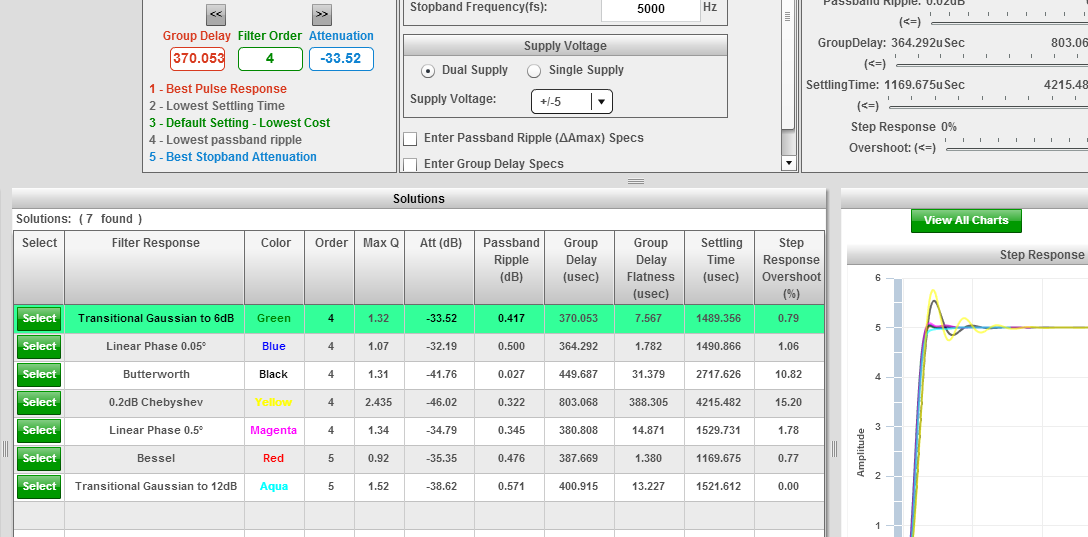Click the Stopband Frequency input field
The image size is (1088, 537).
click(649, 9)
